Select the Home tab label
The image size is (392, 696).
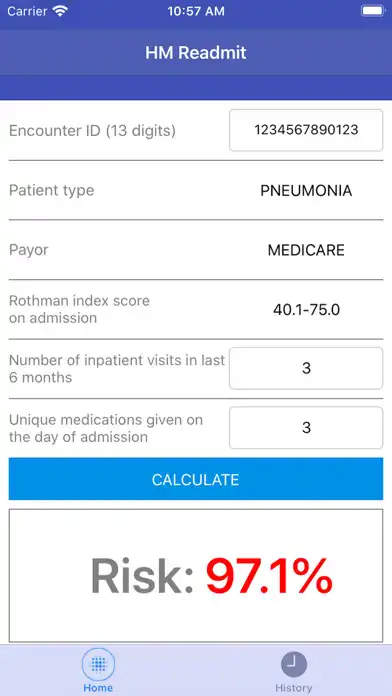98,688
